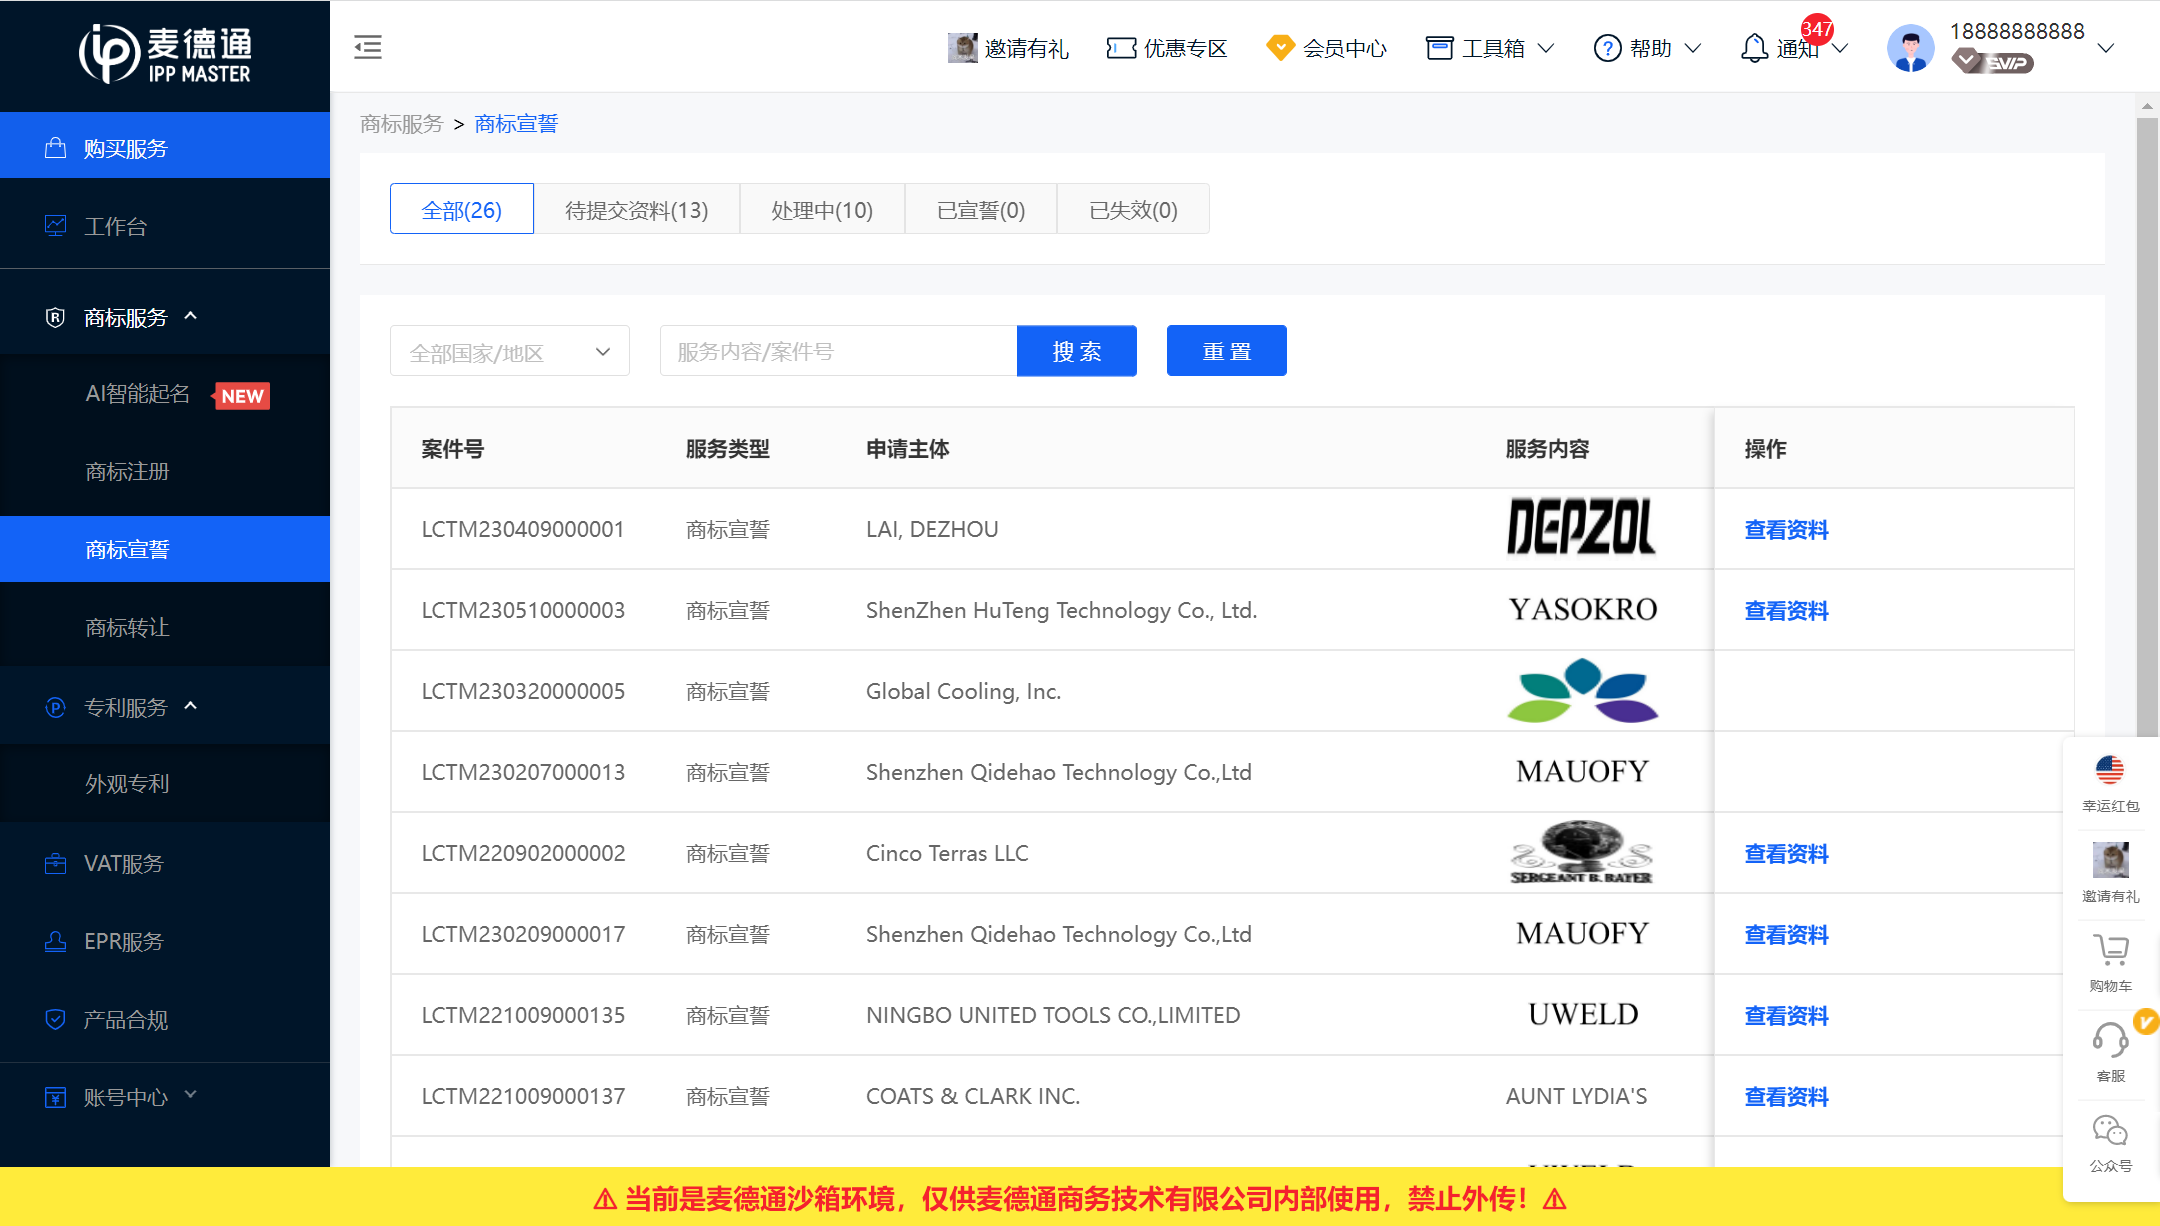Click case number LCTM230320000005
Screen dimensions: 2160x1226
coord(523,691)
